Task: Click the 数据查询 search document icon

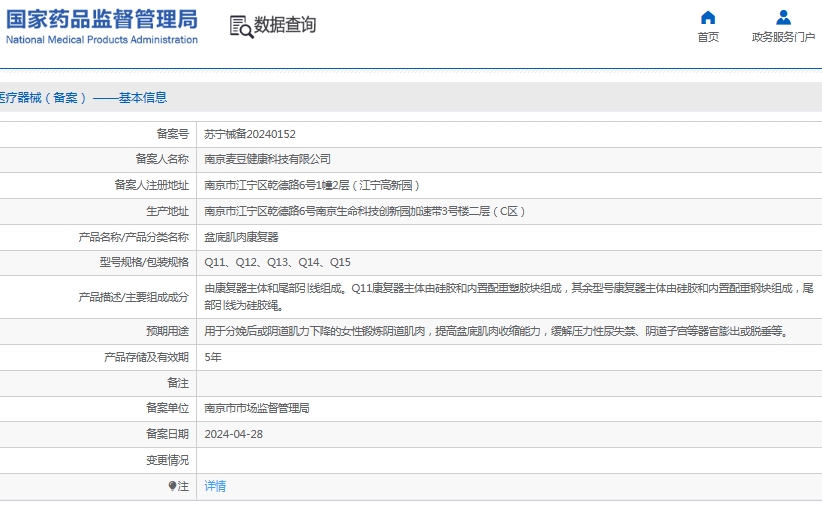Action: (242, 27)
